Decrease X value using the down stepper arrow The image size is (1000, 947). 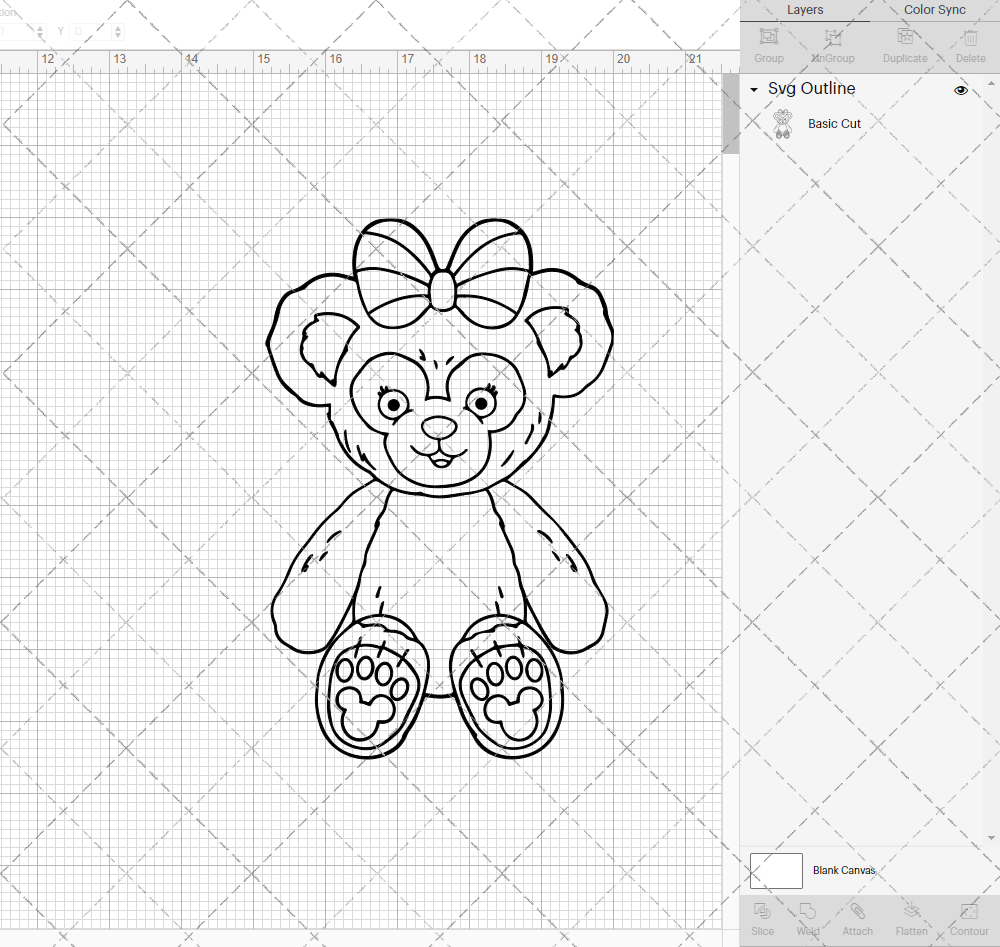40,36
